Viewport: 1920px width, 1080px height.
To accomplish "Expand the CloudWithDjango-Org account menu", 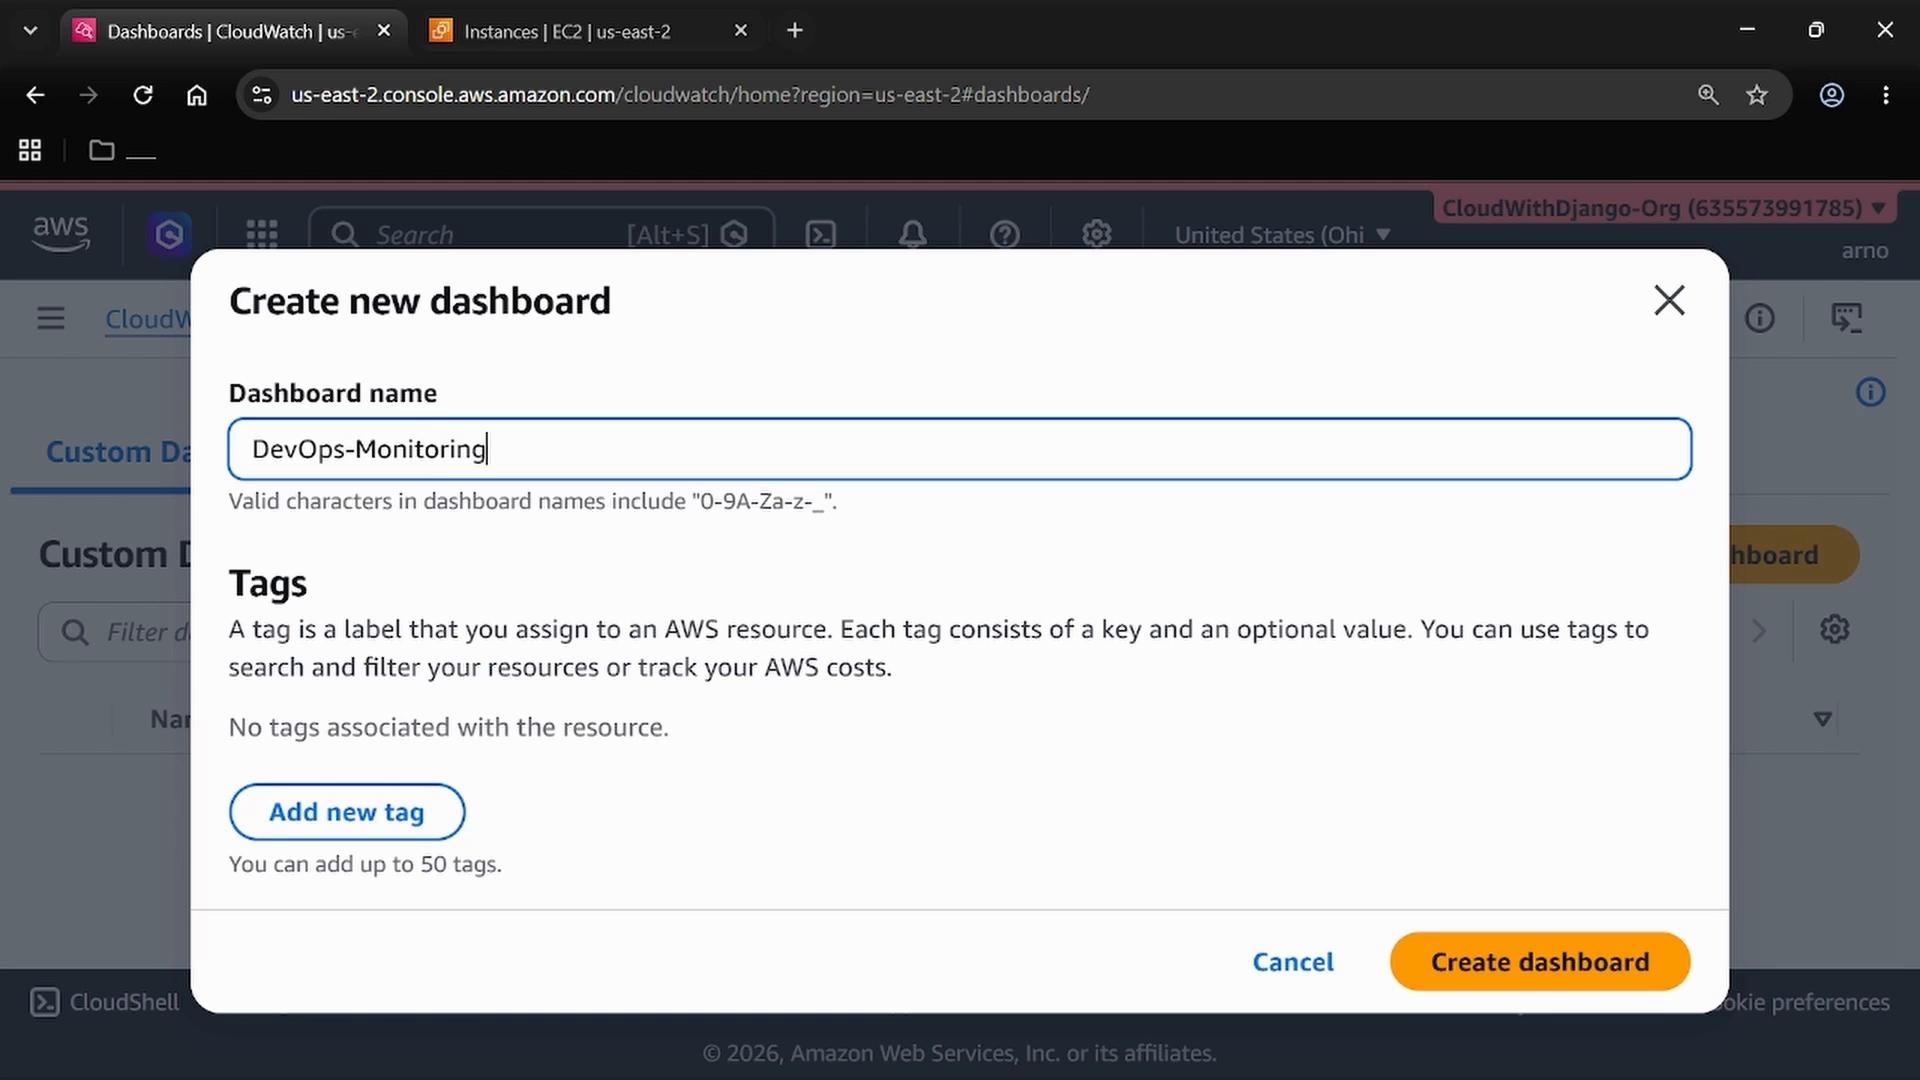I will [1663, 208].
